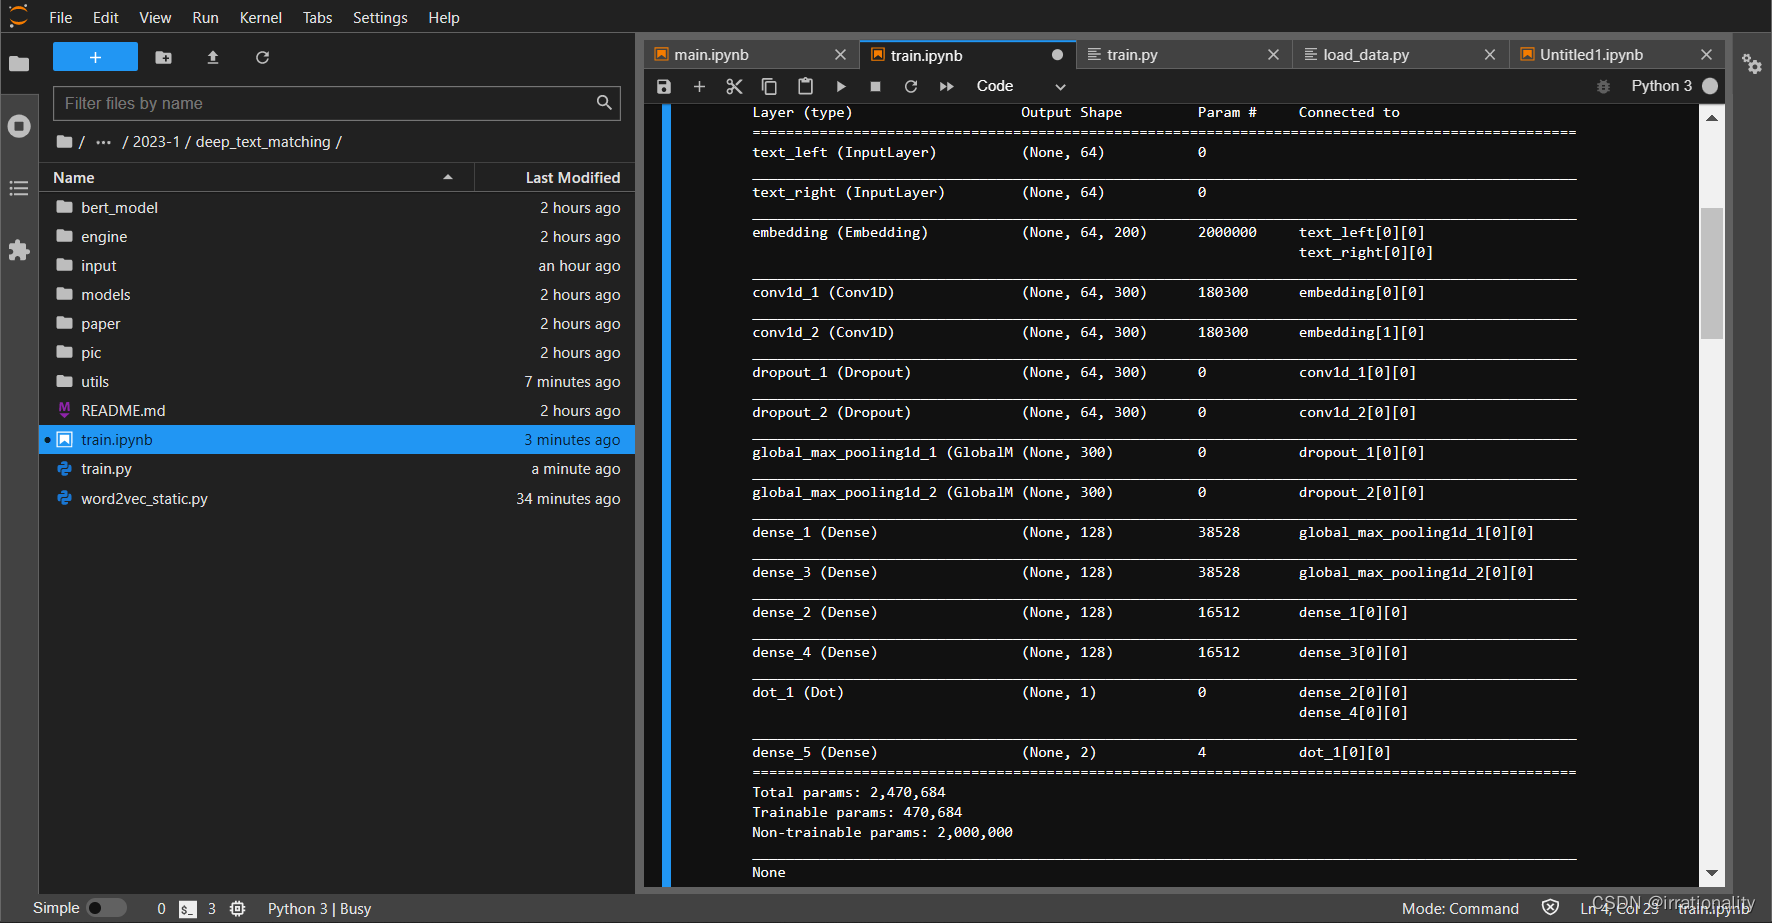
Task: Check the kernel status circle indicator
Action: pos(1710,86)
